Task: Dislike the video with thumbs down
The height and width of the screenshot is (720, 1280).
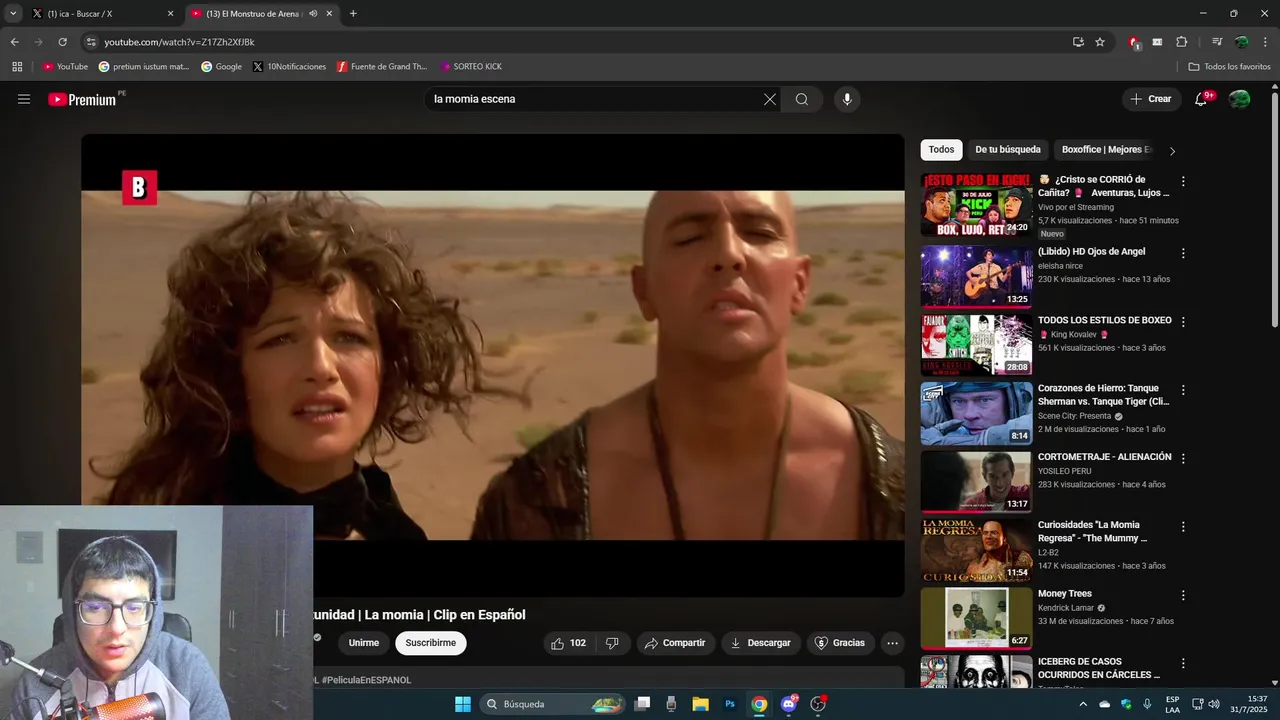Action: (x=612, y=643)
